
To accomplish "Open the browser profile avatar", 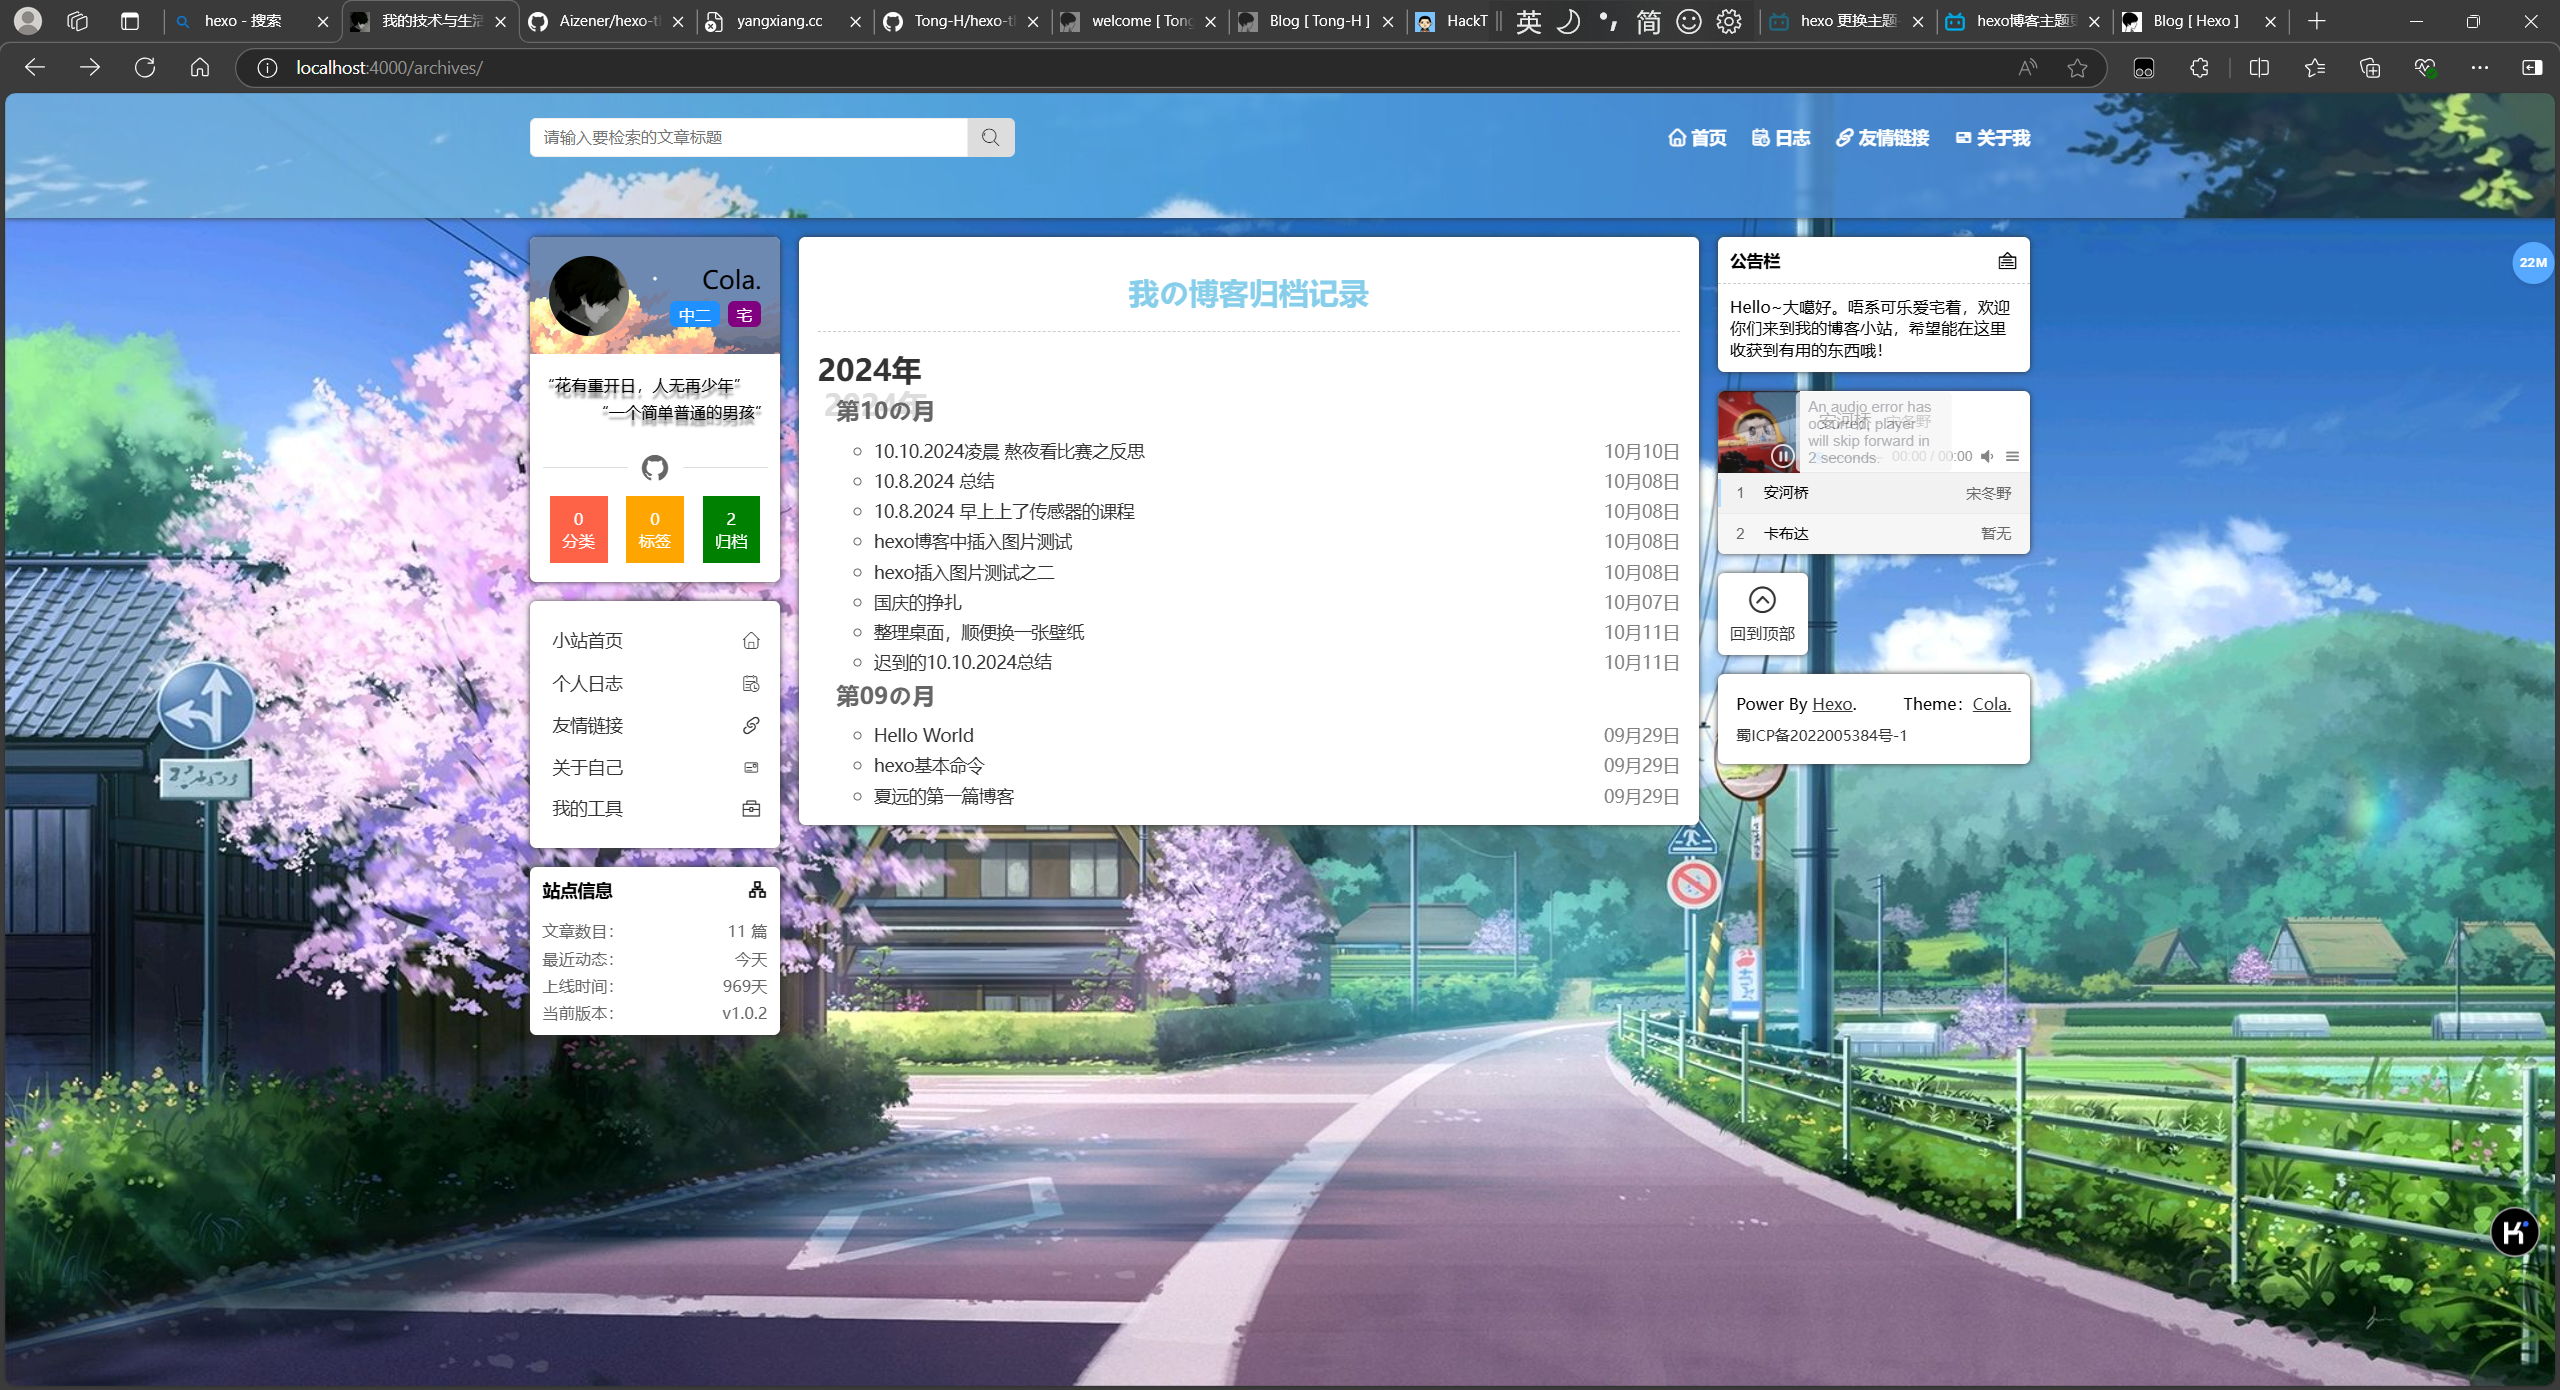I will 28,21.
